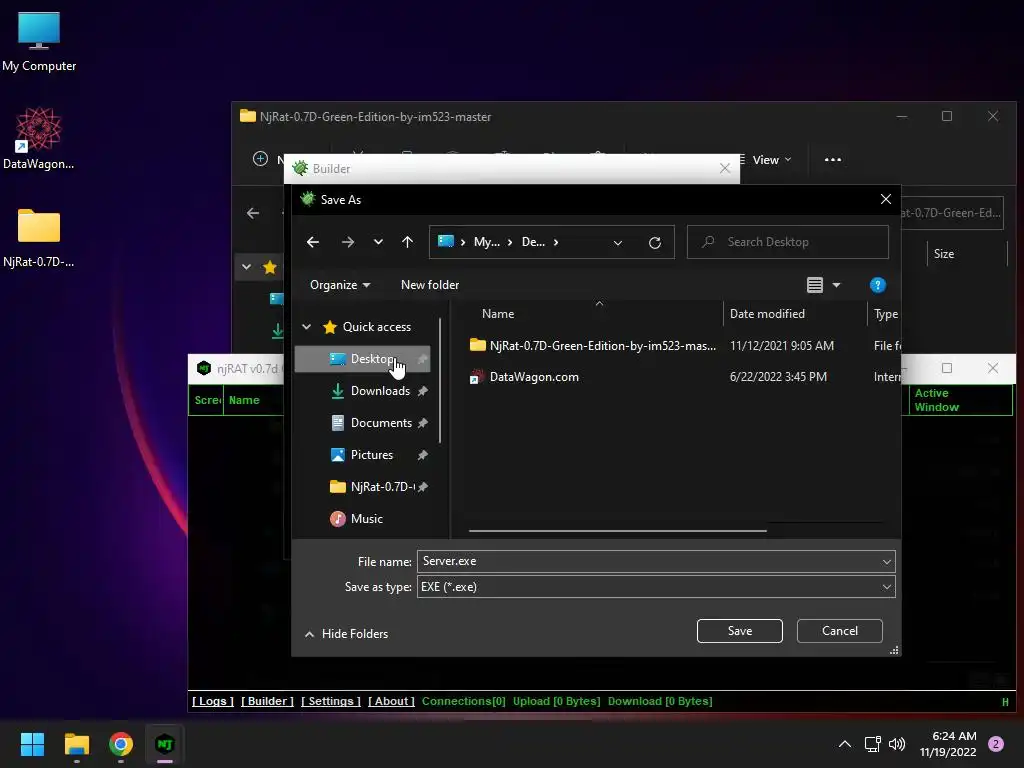
Task: Close the Builder window
Action: click(725, 168)
